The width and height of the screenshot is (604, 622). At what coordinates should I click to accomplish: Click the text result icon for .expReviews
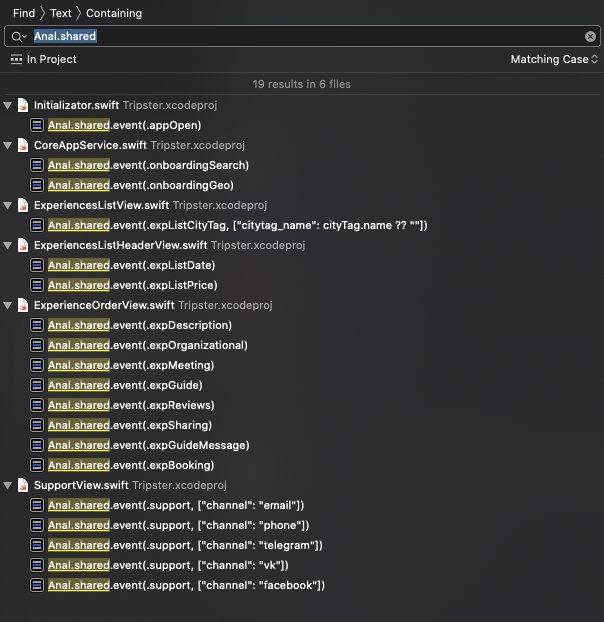pyautogui.click(x=37, y=405)
